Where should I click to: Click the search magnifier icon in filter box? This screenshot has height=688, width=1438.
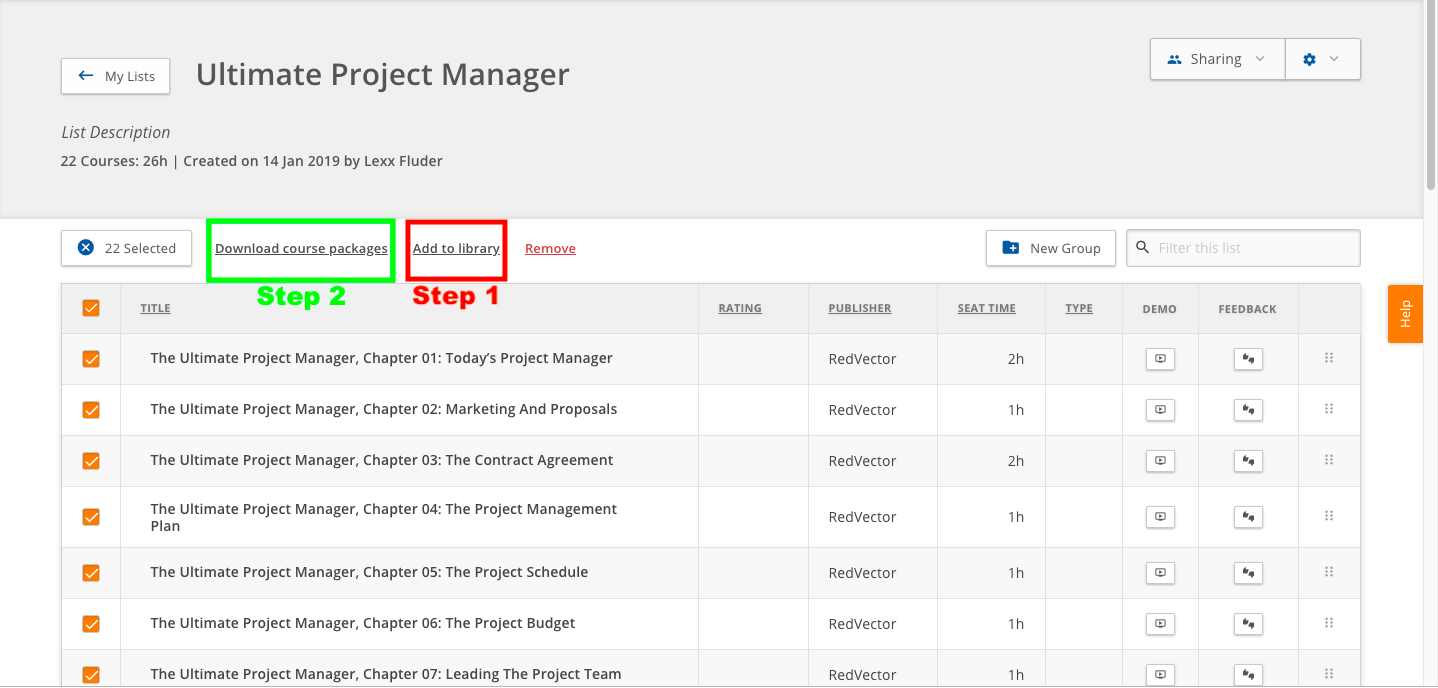pos(1142,248)
